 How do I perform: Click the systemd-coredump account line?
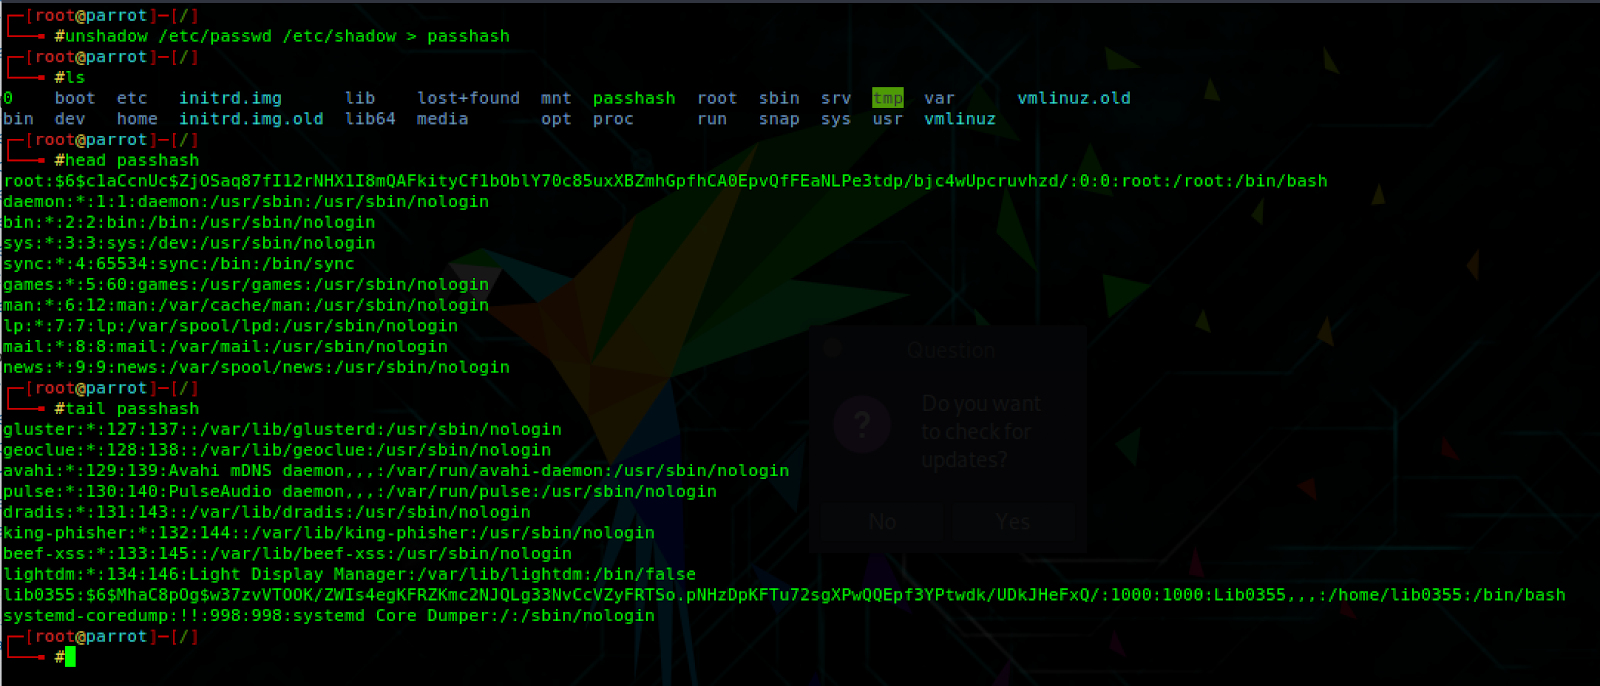click(x=329, y=616)
